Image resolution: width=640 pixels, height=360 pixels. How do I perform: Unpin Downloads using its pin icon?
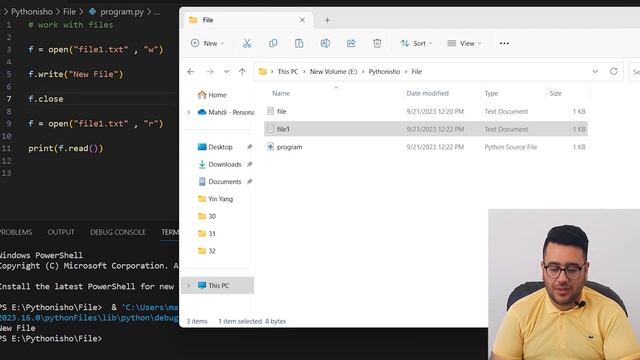(249, 164)
